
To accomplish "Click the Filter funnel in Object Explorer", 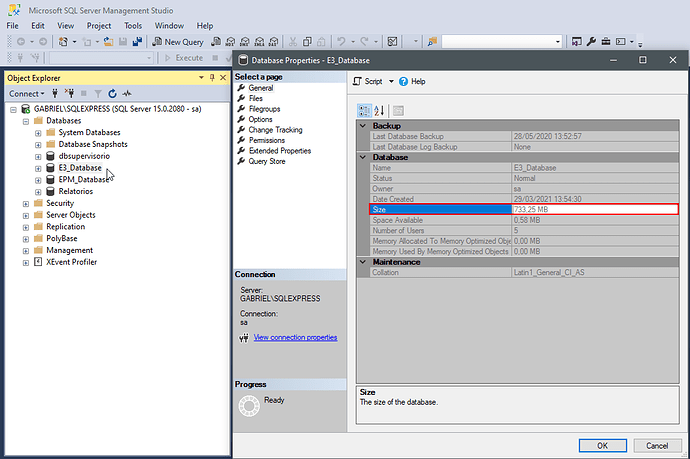I will pos(98,93).
